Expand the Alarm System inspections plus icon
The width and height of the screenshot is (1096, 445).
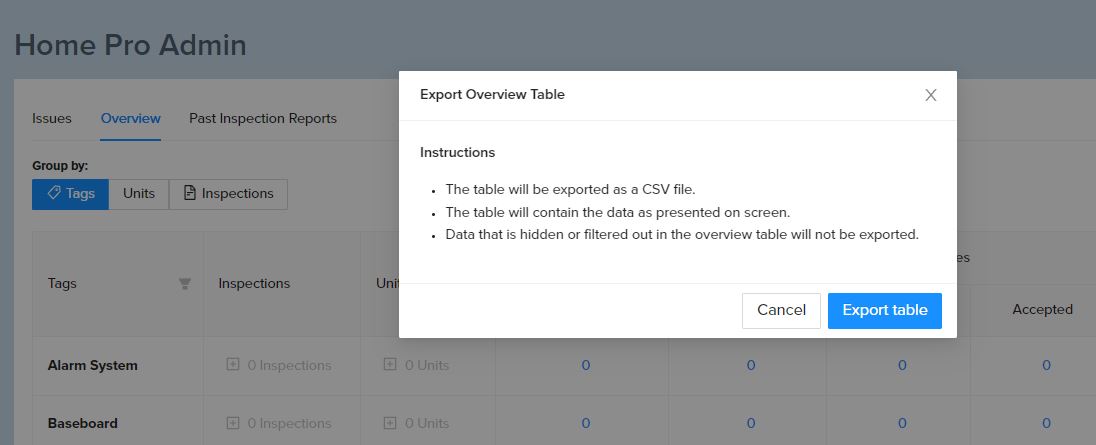click(233, 365)
